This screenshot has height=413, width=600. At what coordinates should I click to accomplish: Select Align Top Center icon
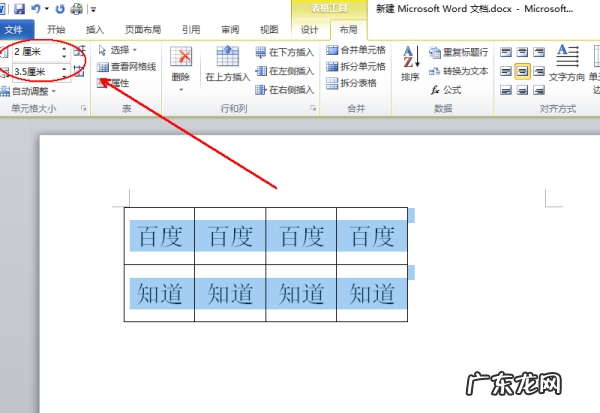click(522, 52)
